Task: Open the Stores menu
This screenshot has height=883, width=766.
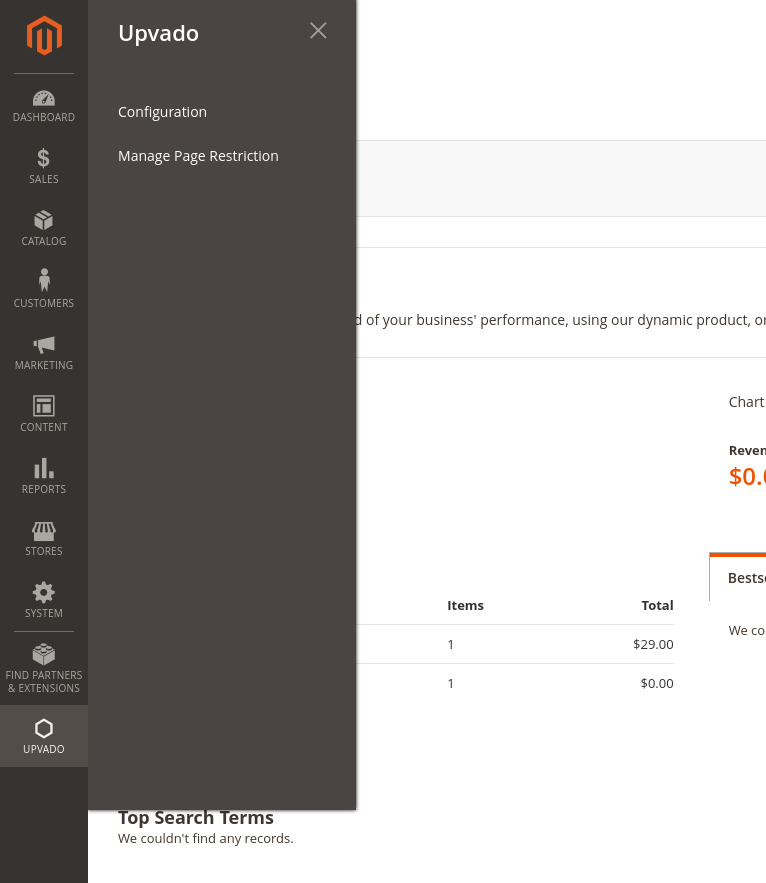Action: coord(44,538)
